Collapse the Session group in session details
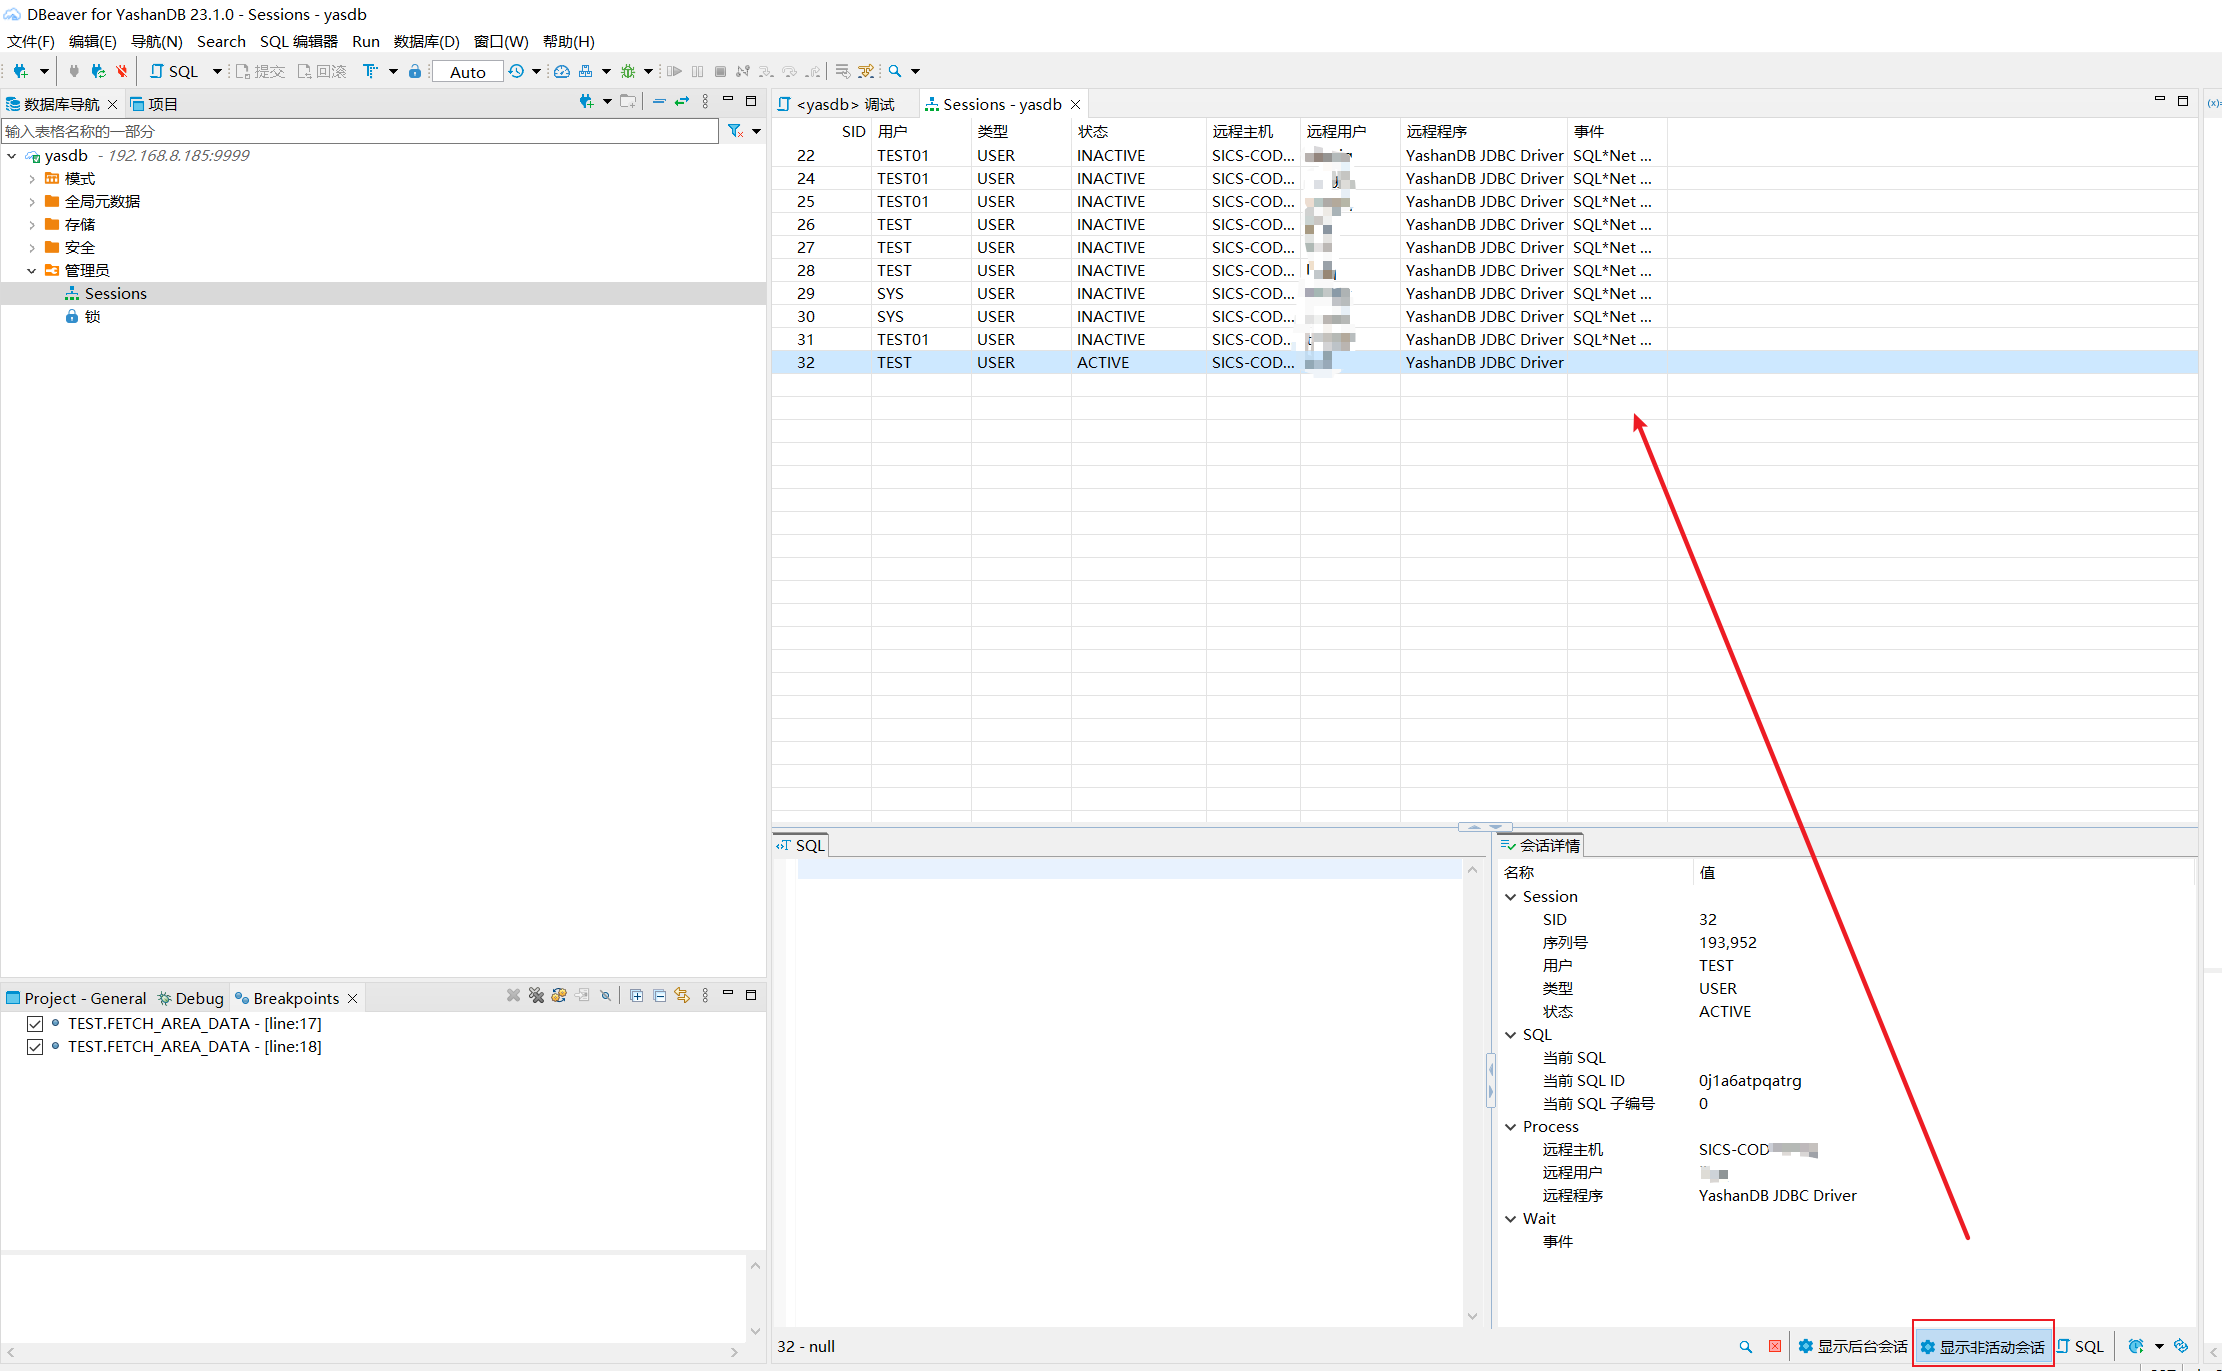This screenshot has width=2222, height=1371. (x=1510, y=897)
